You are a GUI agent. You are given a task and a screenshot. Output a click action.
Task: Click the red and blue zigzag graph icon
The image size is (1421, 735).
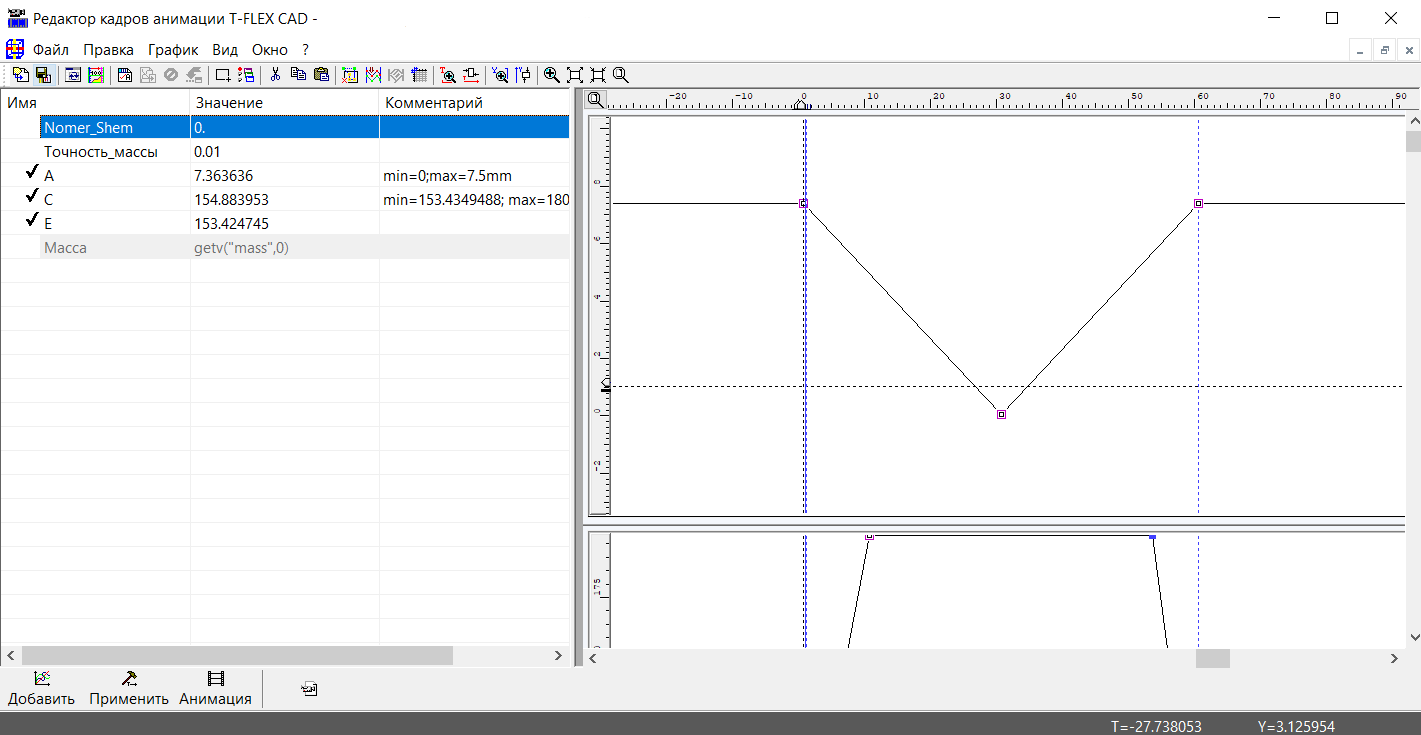point(373,75)
